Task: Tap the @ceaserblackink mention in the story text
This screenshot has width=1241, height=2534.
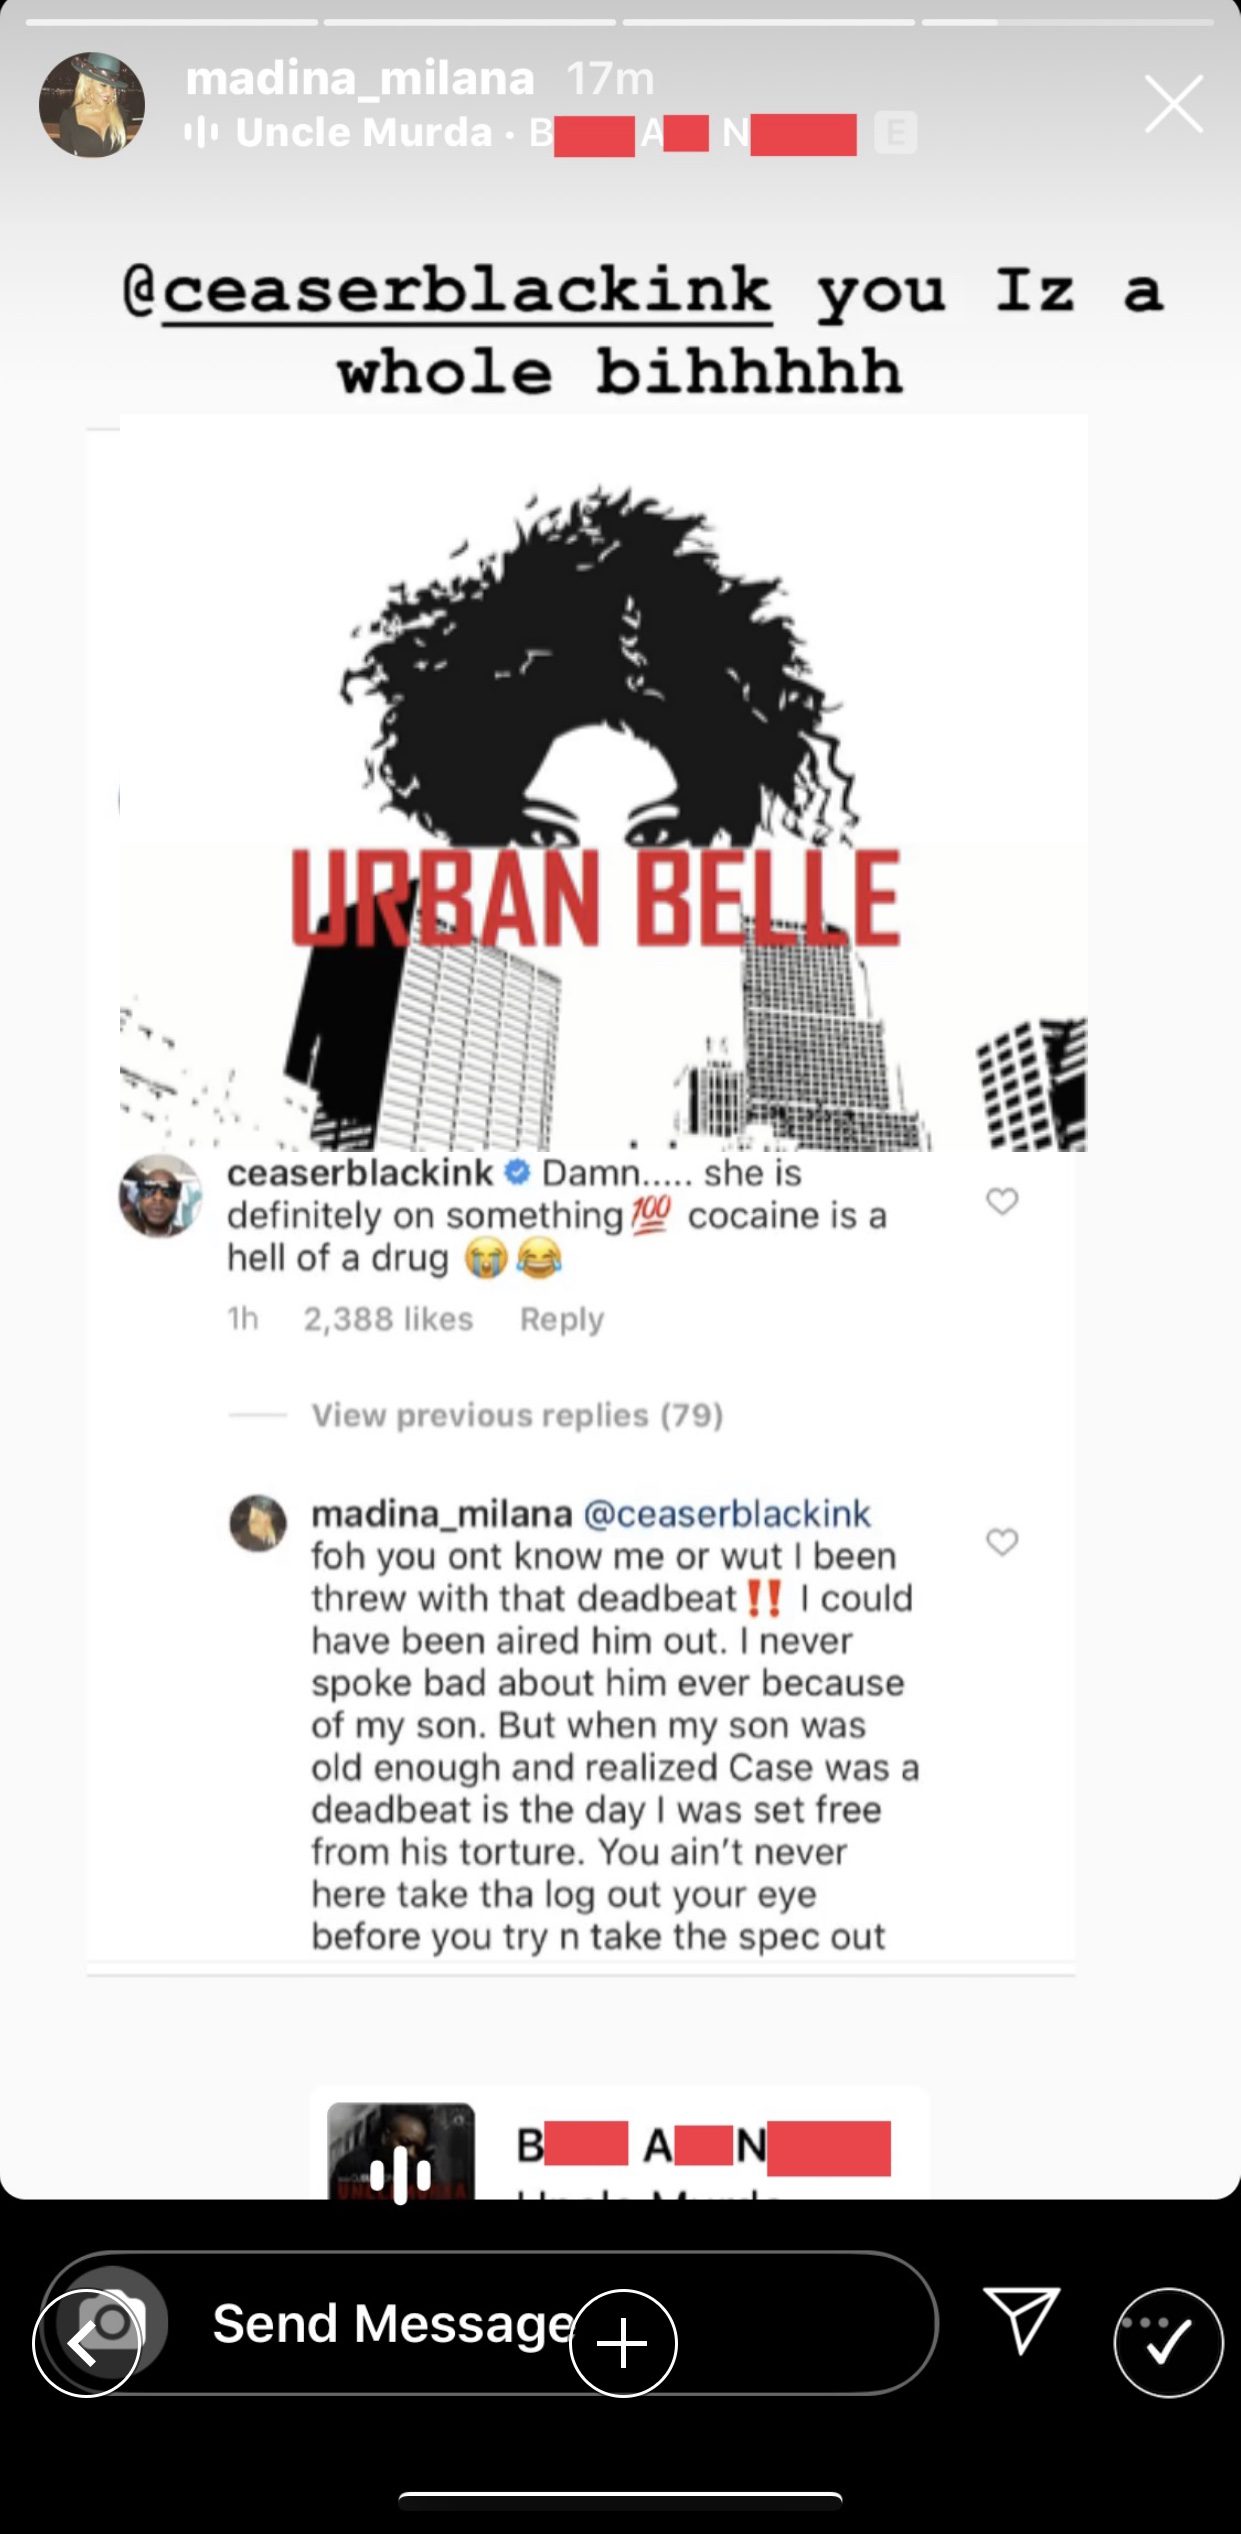Action: 447,292
